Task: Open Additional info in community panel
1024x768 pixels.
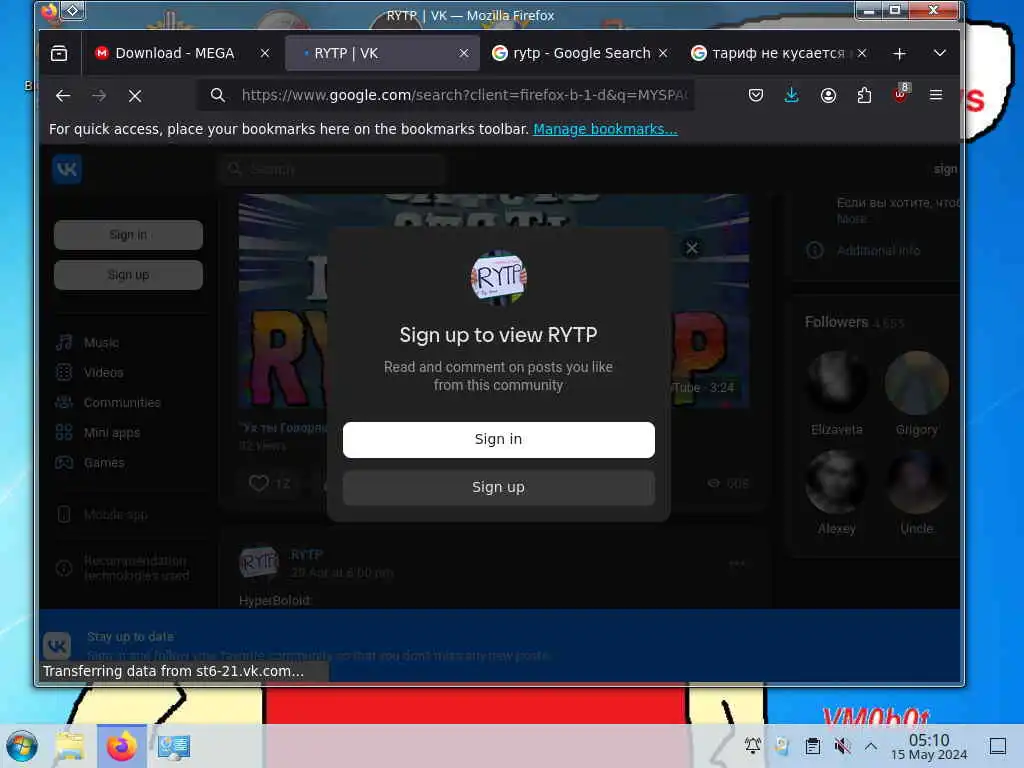Action: coord(878,250)
